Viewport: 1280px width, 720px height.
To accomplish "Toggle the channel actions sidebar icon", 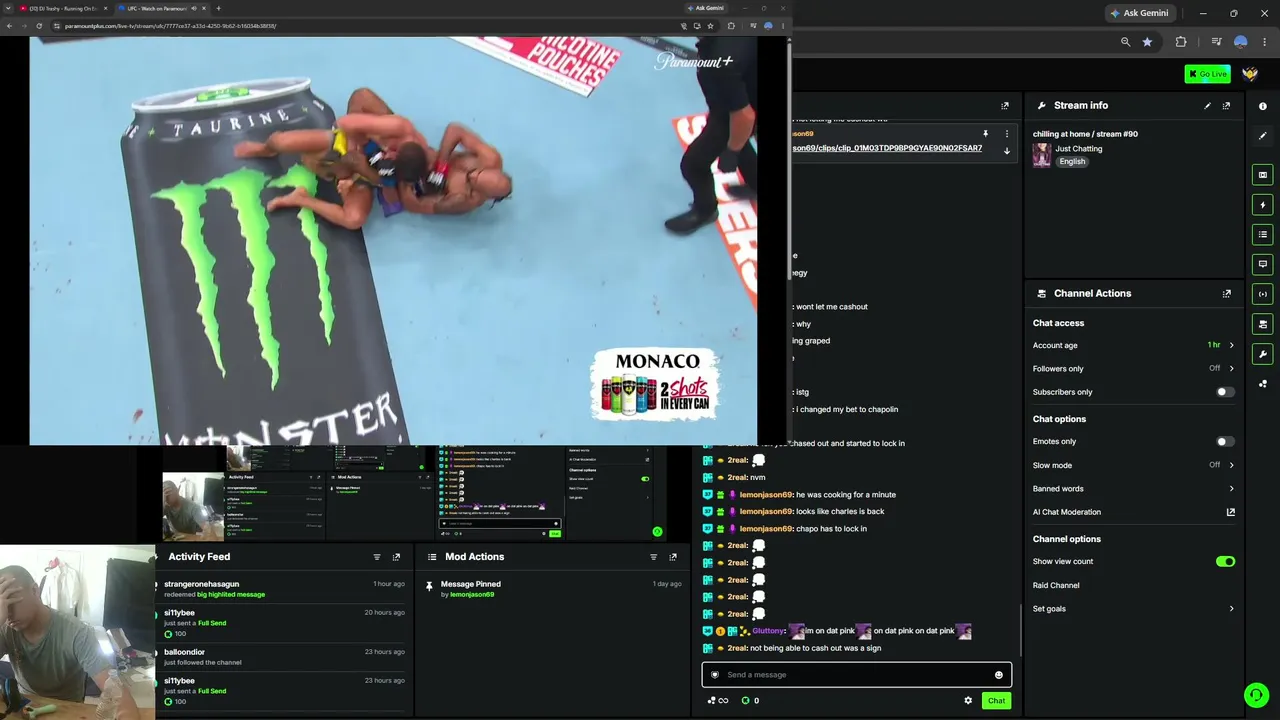I will tap(1263, 325).
